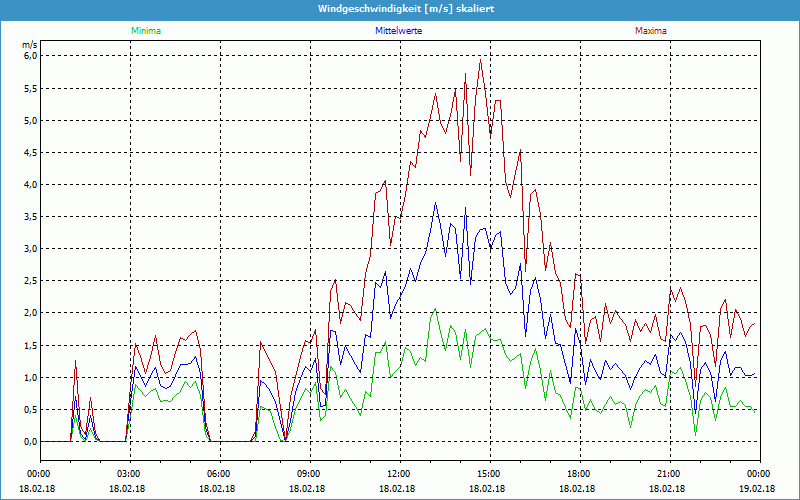Click the 1,5 y-axis value

[31, 346]
